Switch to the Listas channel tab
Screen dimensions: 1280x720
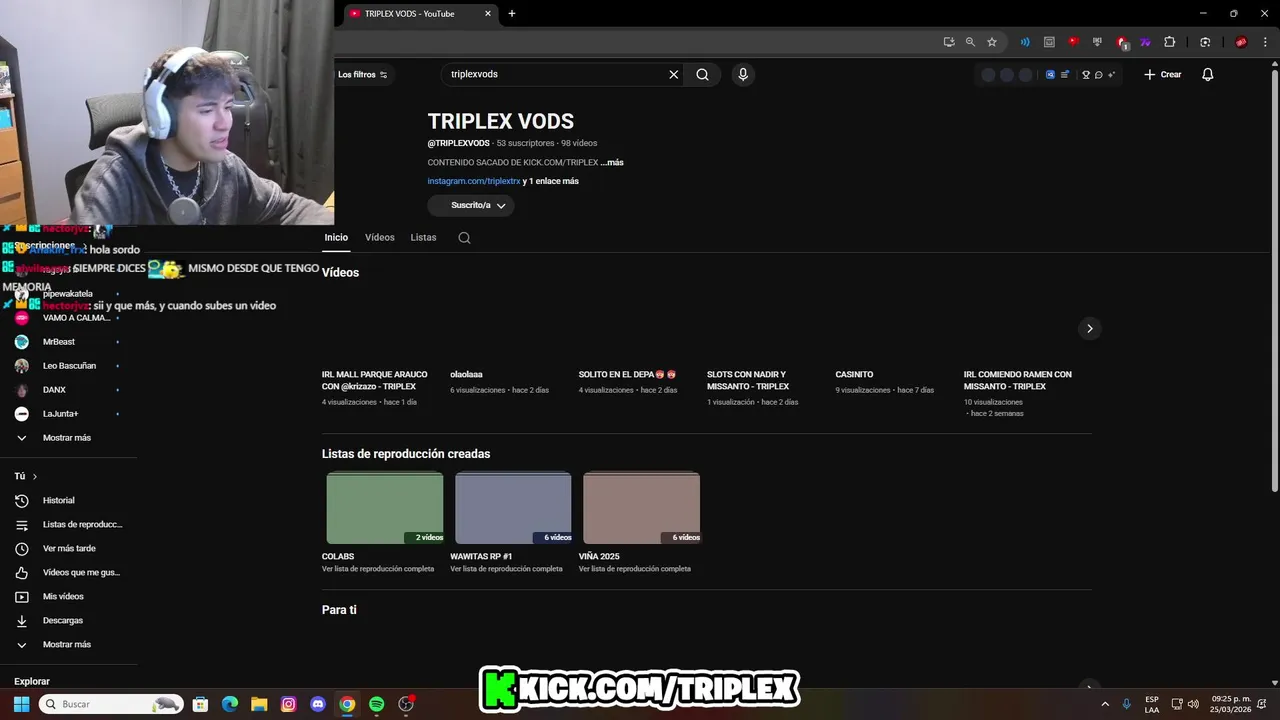pyautogui.click(x=423, y=238)
